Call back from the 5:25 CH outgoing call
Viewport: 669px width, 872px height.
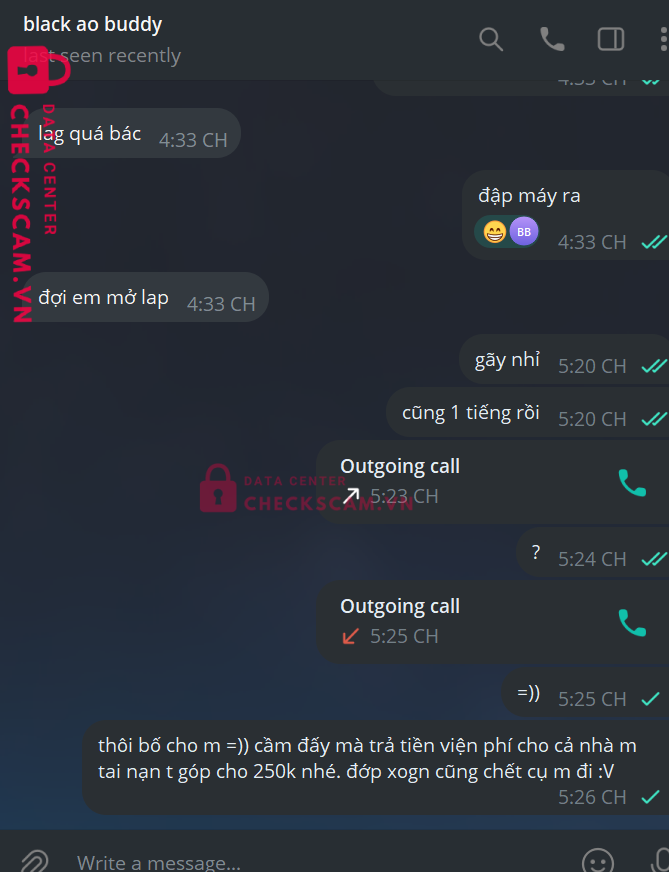click(632, 622)
